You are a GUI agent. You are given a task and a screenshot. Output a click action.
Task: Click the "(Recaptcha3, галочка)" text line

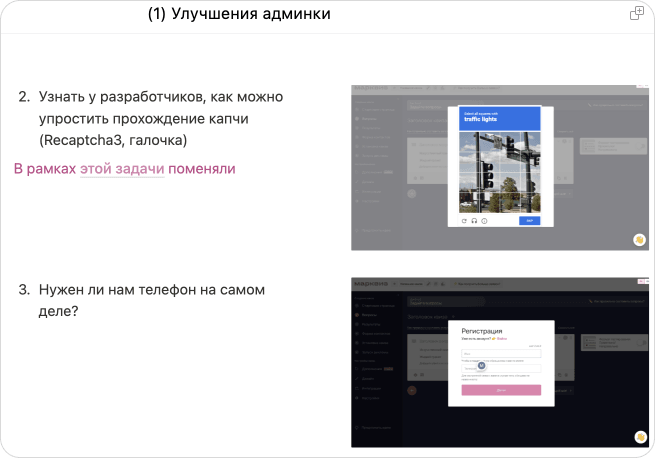click(x=113, y=140)
